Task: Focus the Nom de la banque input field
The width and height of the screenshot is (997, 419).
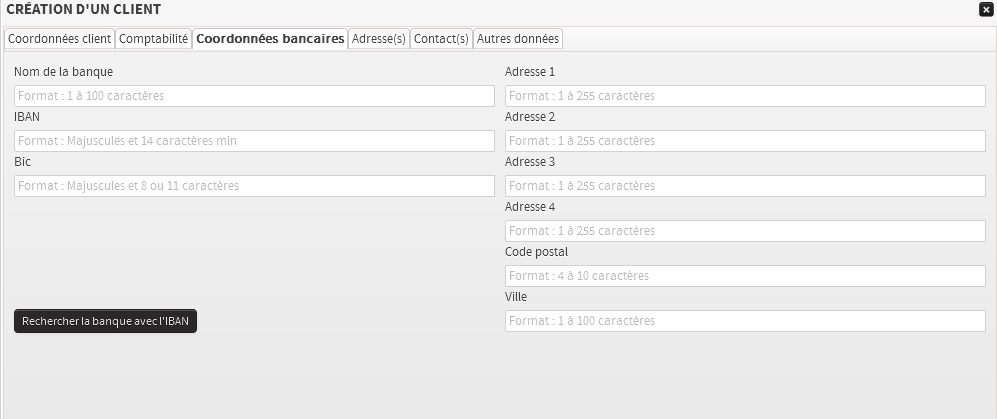Action: tap(254, 96)
